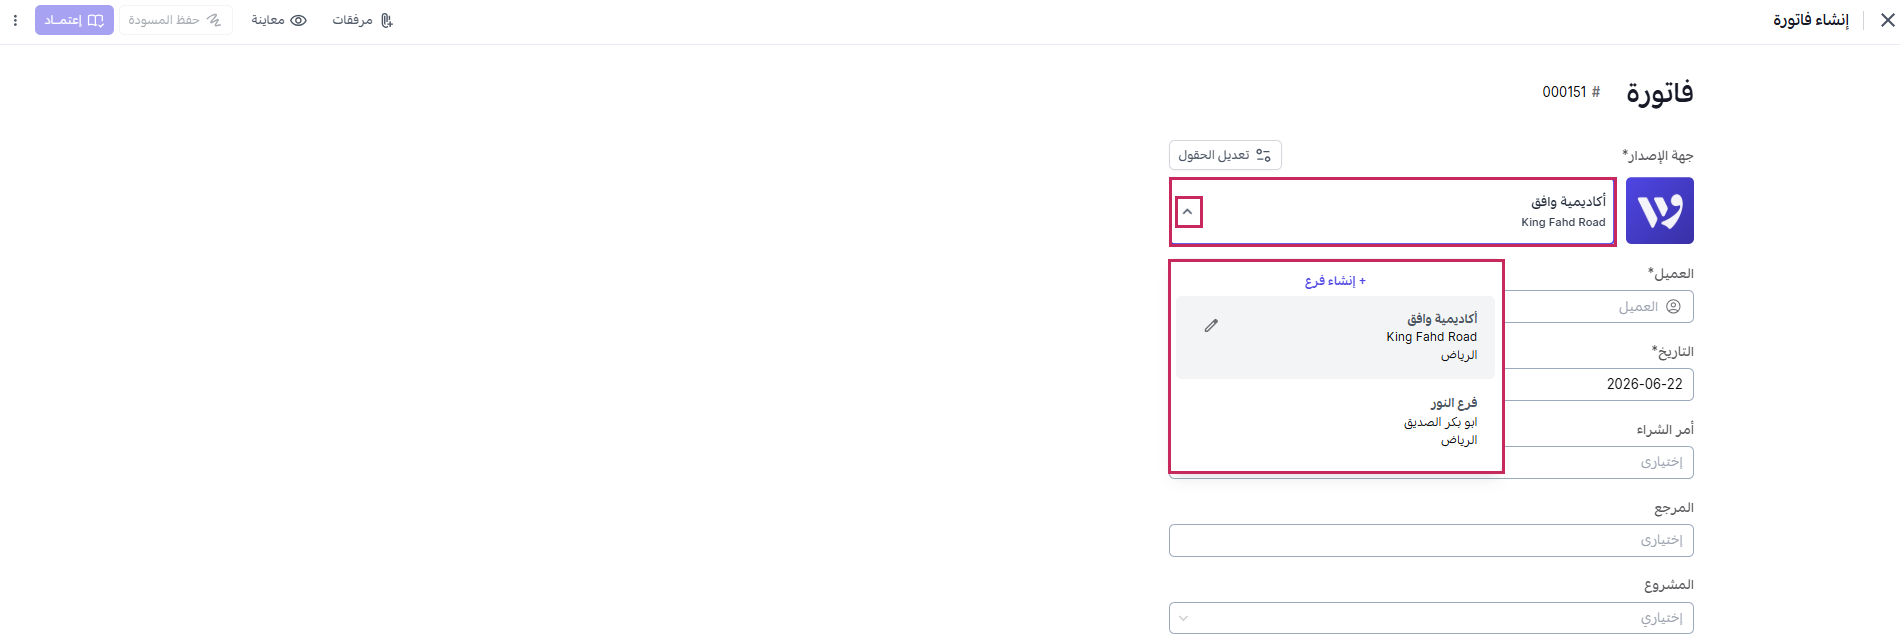Click the المرجع reference input field
The height and width of the screenshot is (636, 1900).
pyautogui.click(x=1431, y=540)
